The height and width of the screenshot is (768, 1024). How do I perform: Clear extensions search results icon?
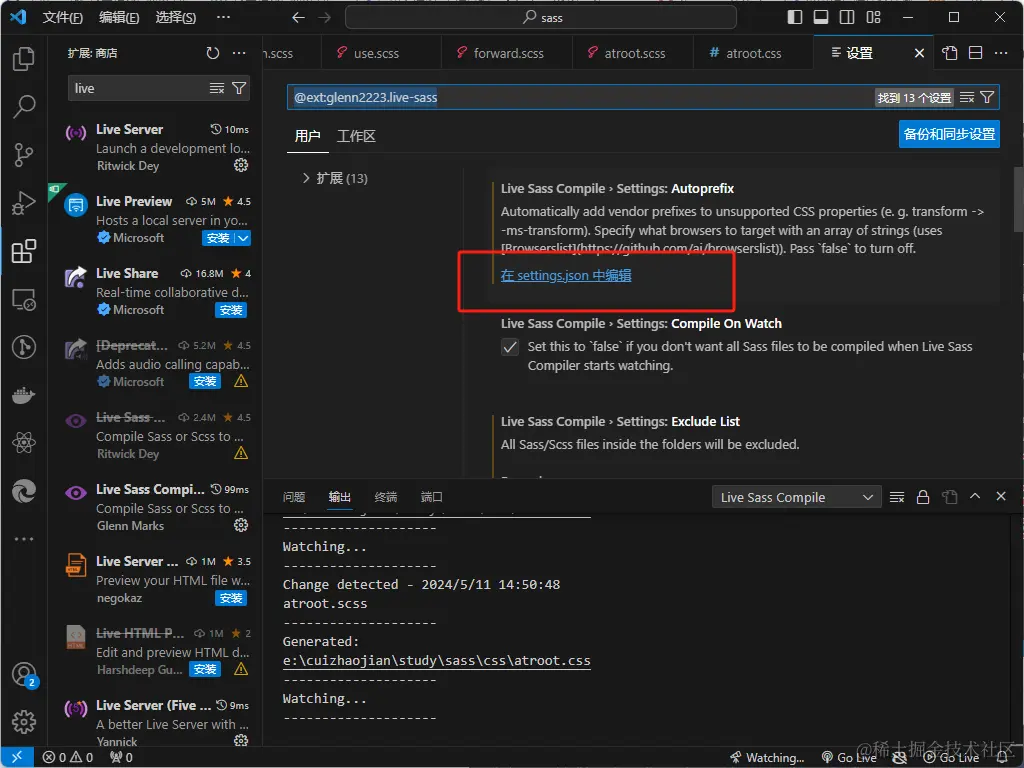(x=217, y=88)
